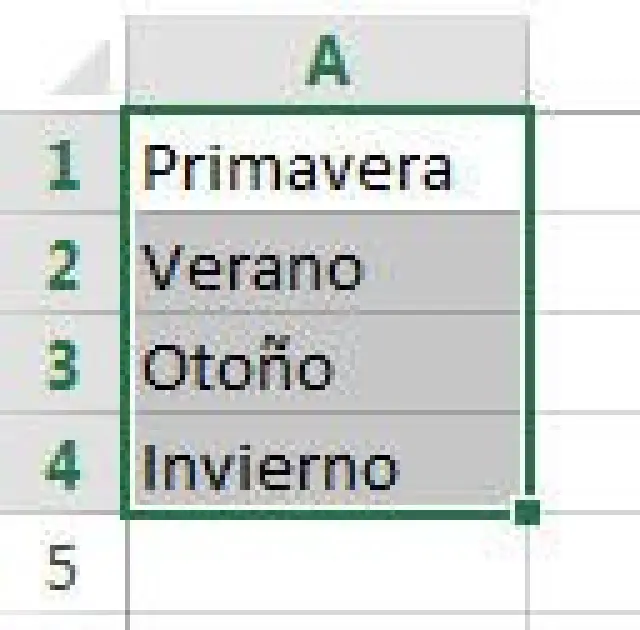
Task: Click the green fill handle square
Action: 526,513
